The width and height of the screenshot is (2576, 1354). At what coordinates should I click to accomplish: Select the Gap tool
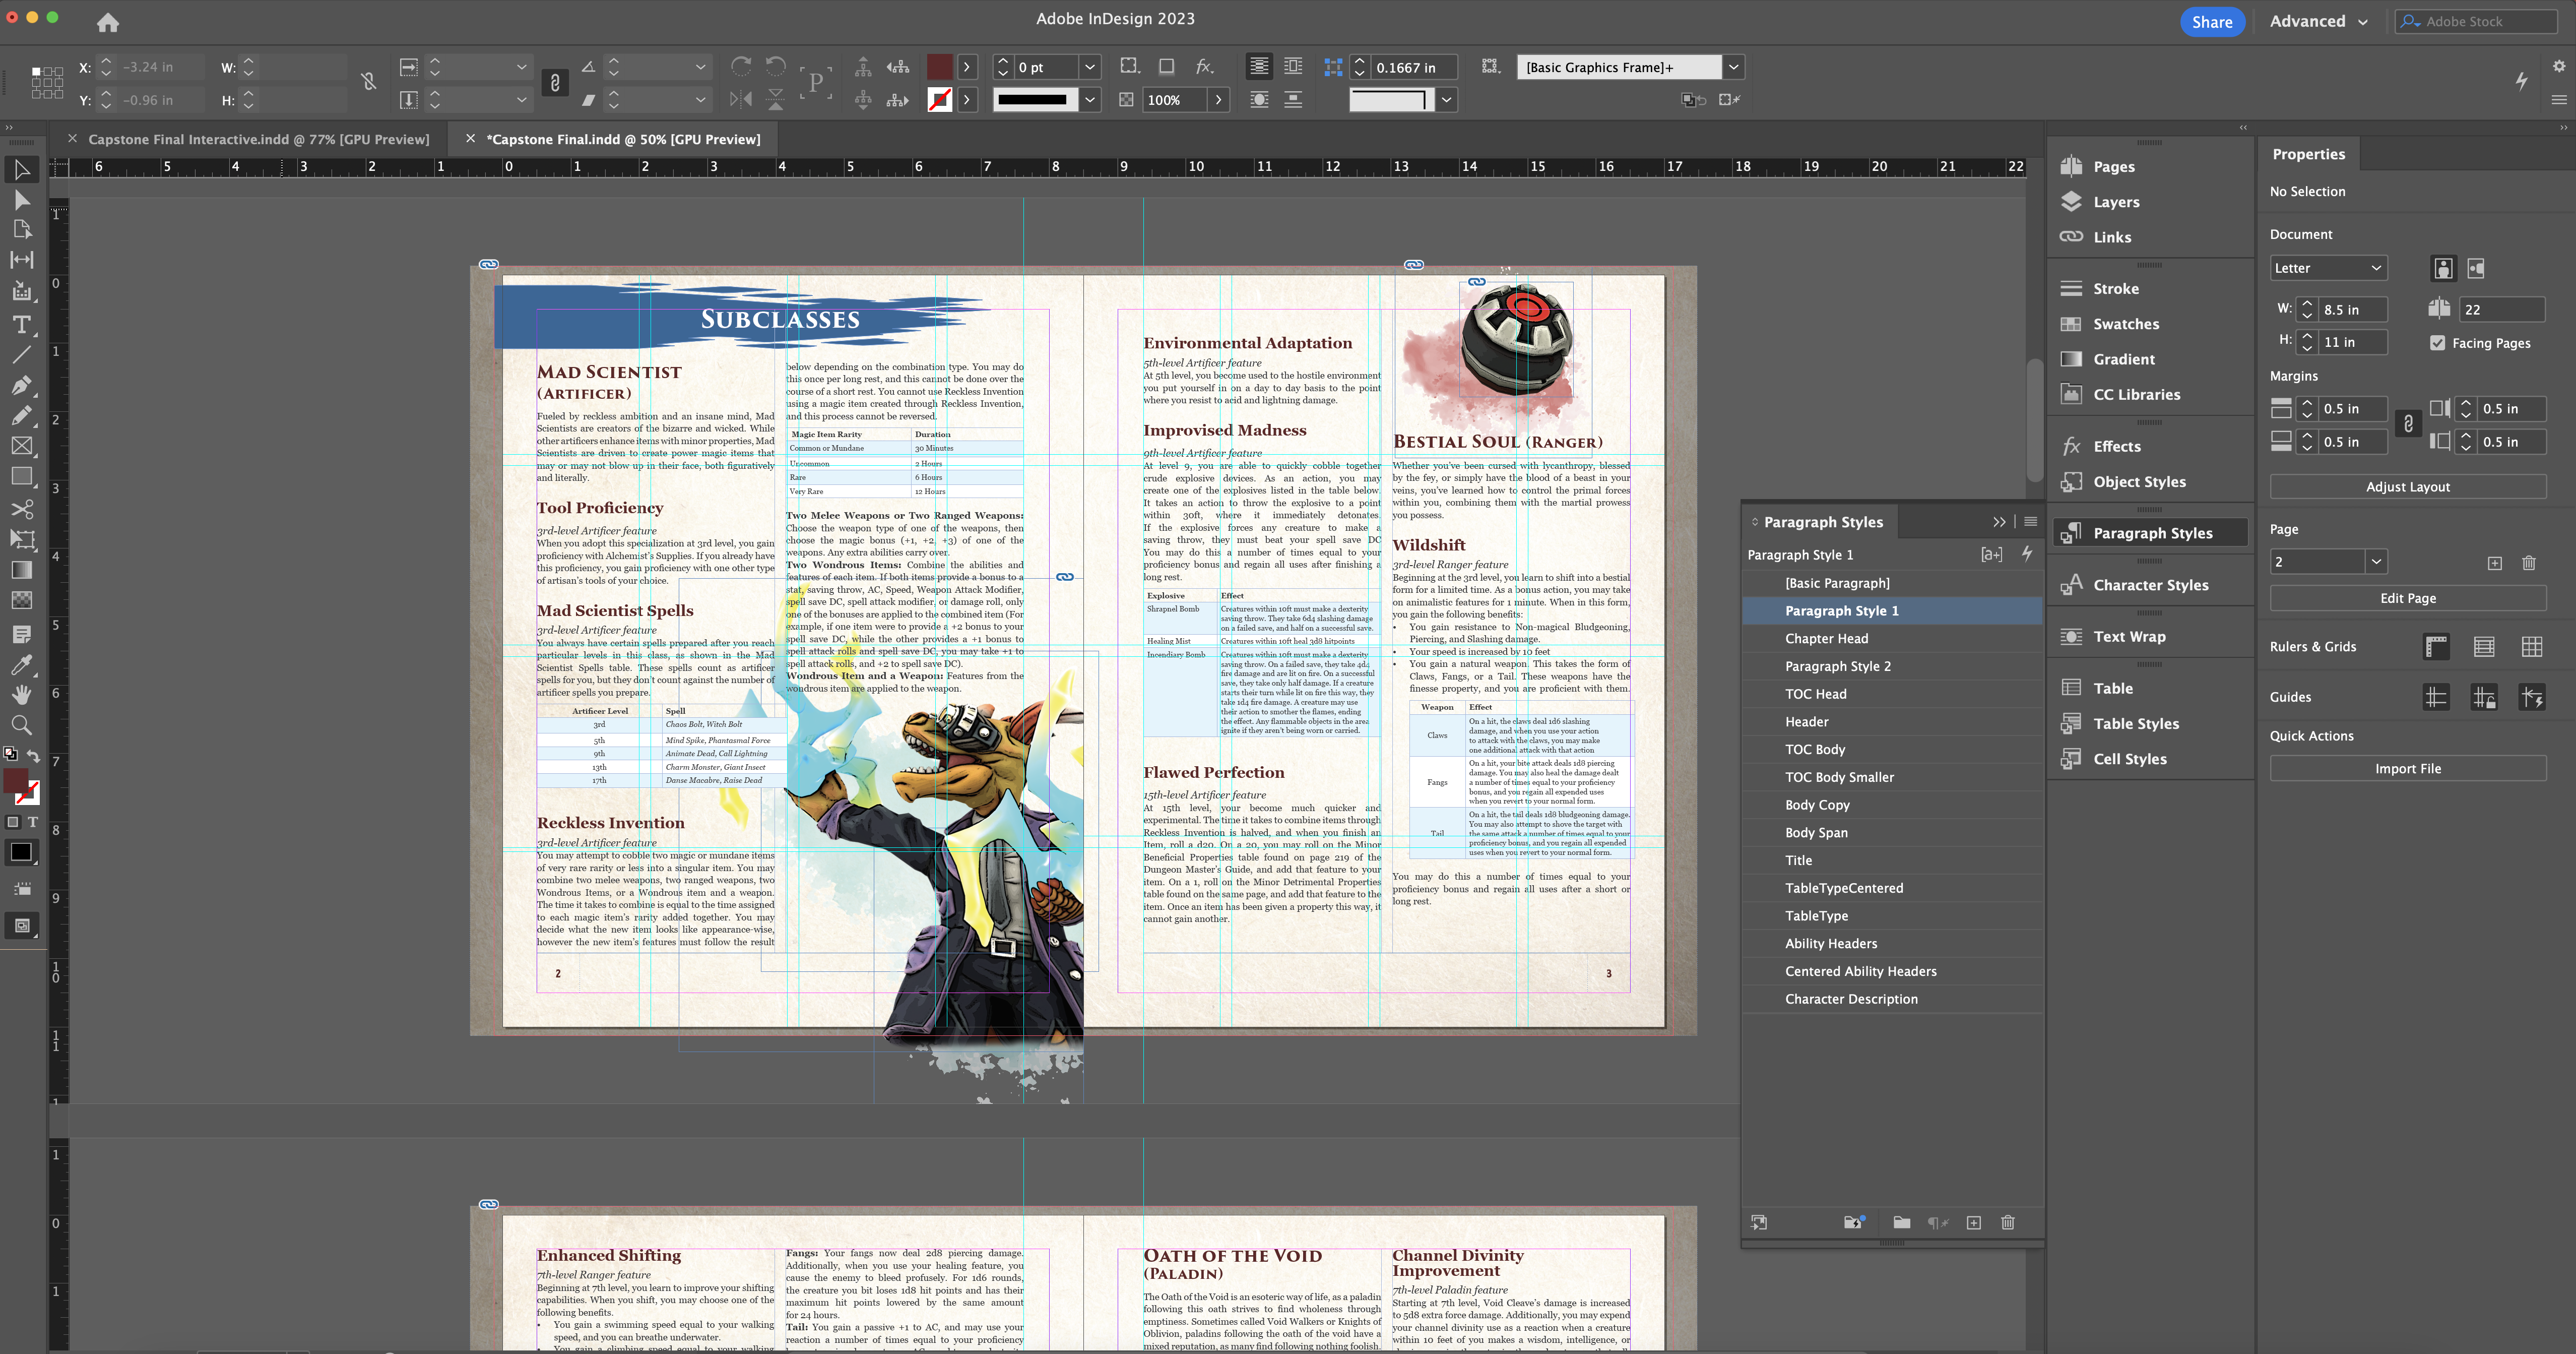pyautogui.click(x=22, y=260)
